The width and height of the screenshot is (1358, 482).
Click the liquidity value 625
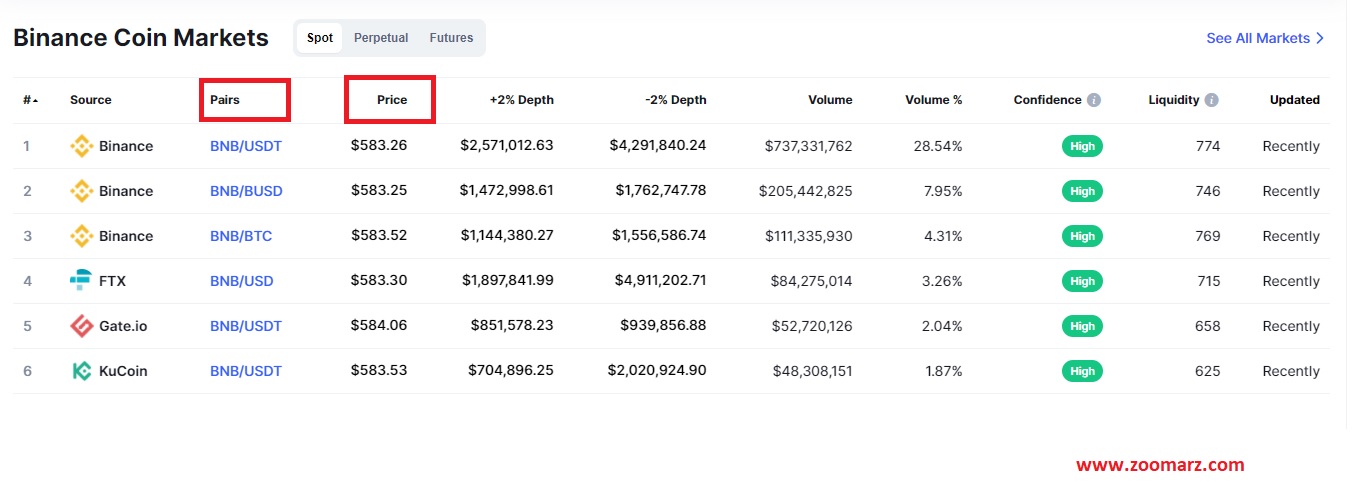click(x=1208, y=371)
